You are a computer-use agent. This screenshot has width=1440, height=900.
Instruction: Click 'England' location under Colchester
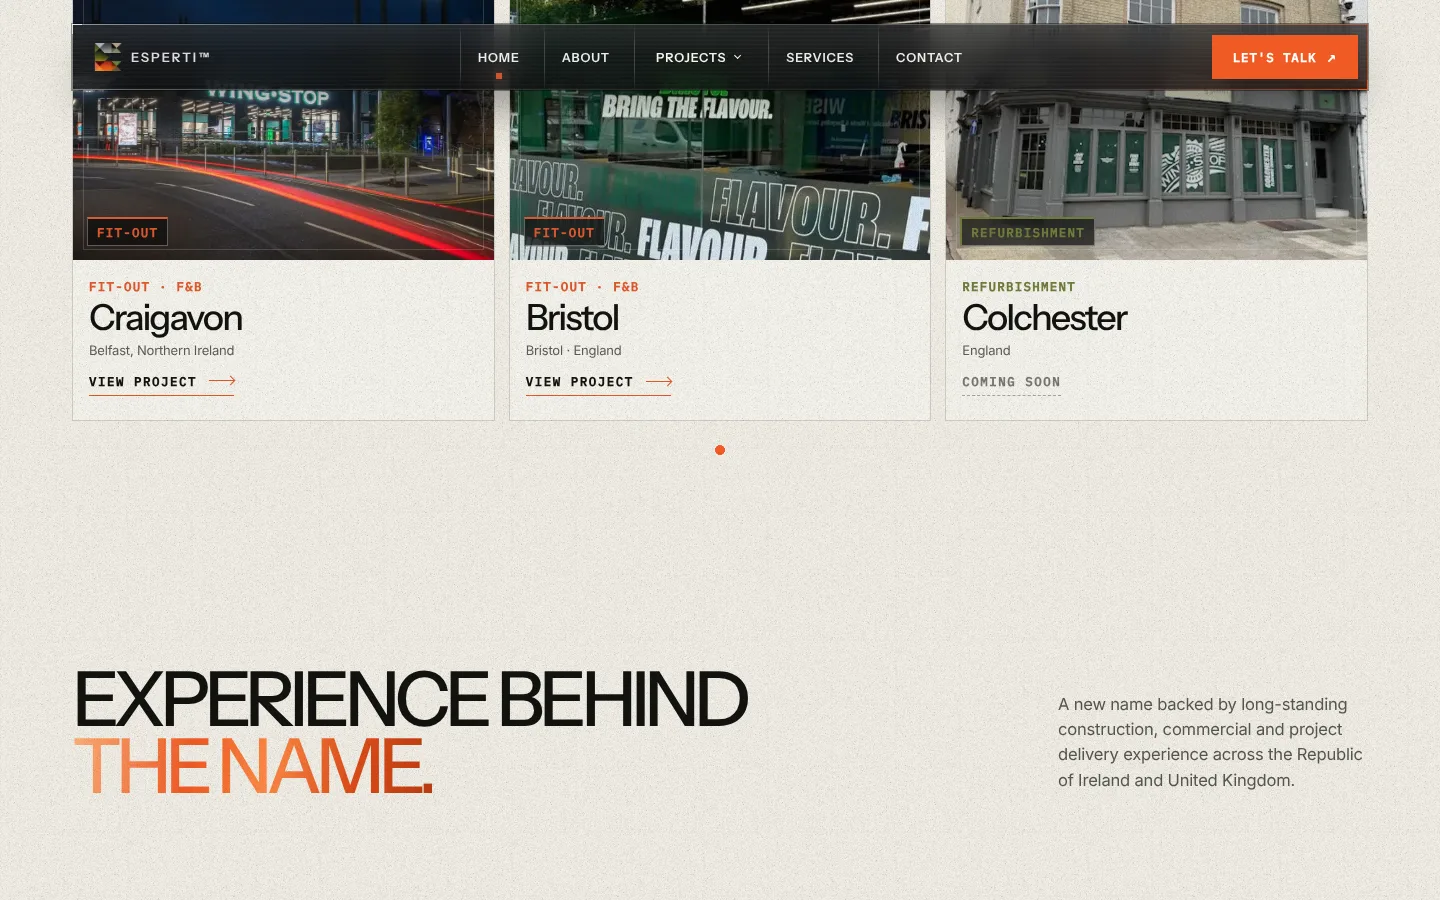(986, 350)
